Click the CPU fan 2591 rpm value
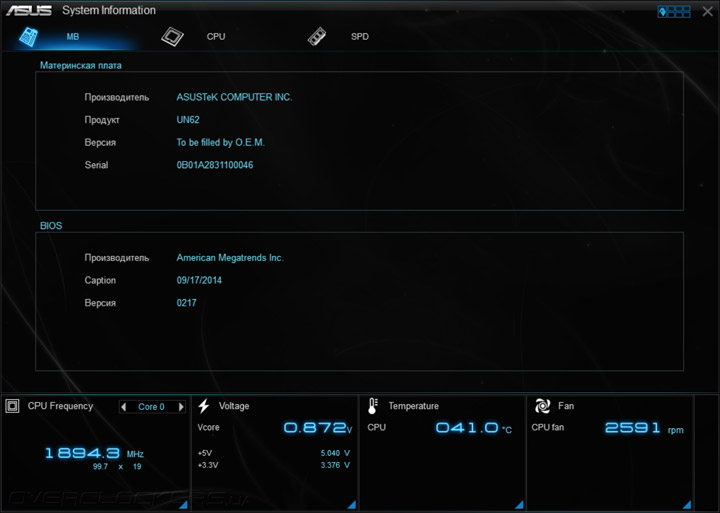720x513 pixels. pos(644,428)
